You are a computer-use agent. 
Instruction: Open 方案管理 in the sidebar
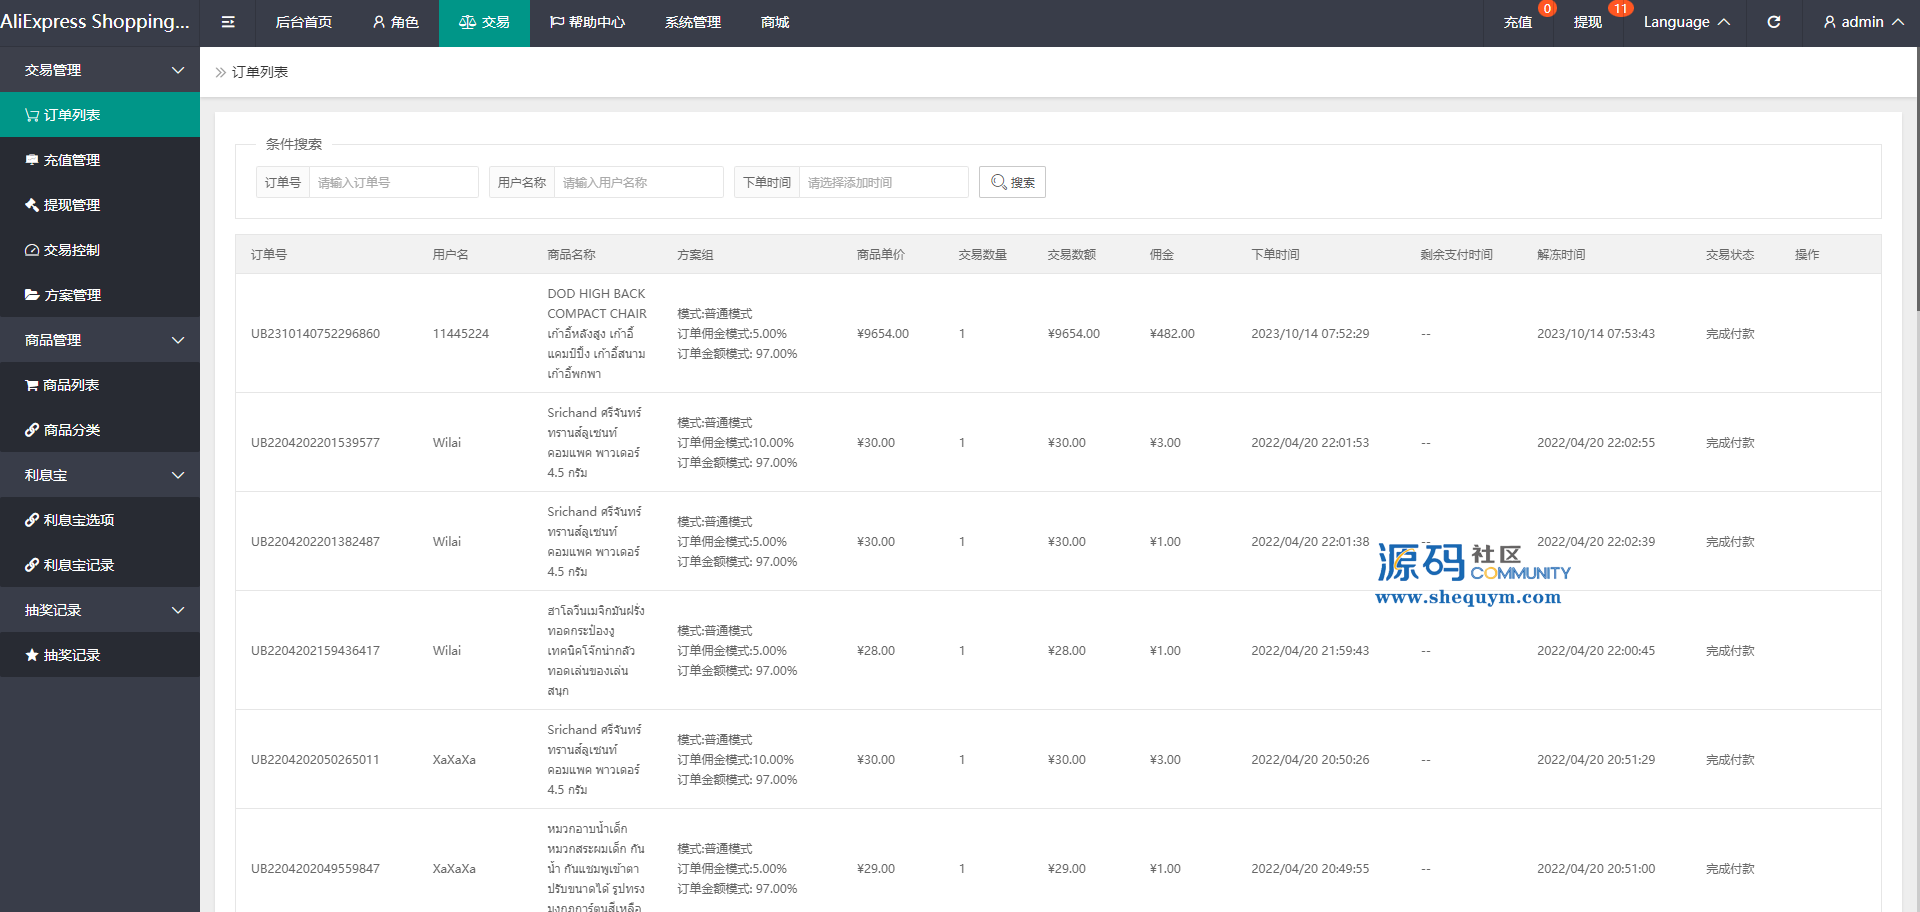(x=100, y=295)
